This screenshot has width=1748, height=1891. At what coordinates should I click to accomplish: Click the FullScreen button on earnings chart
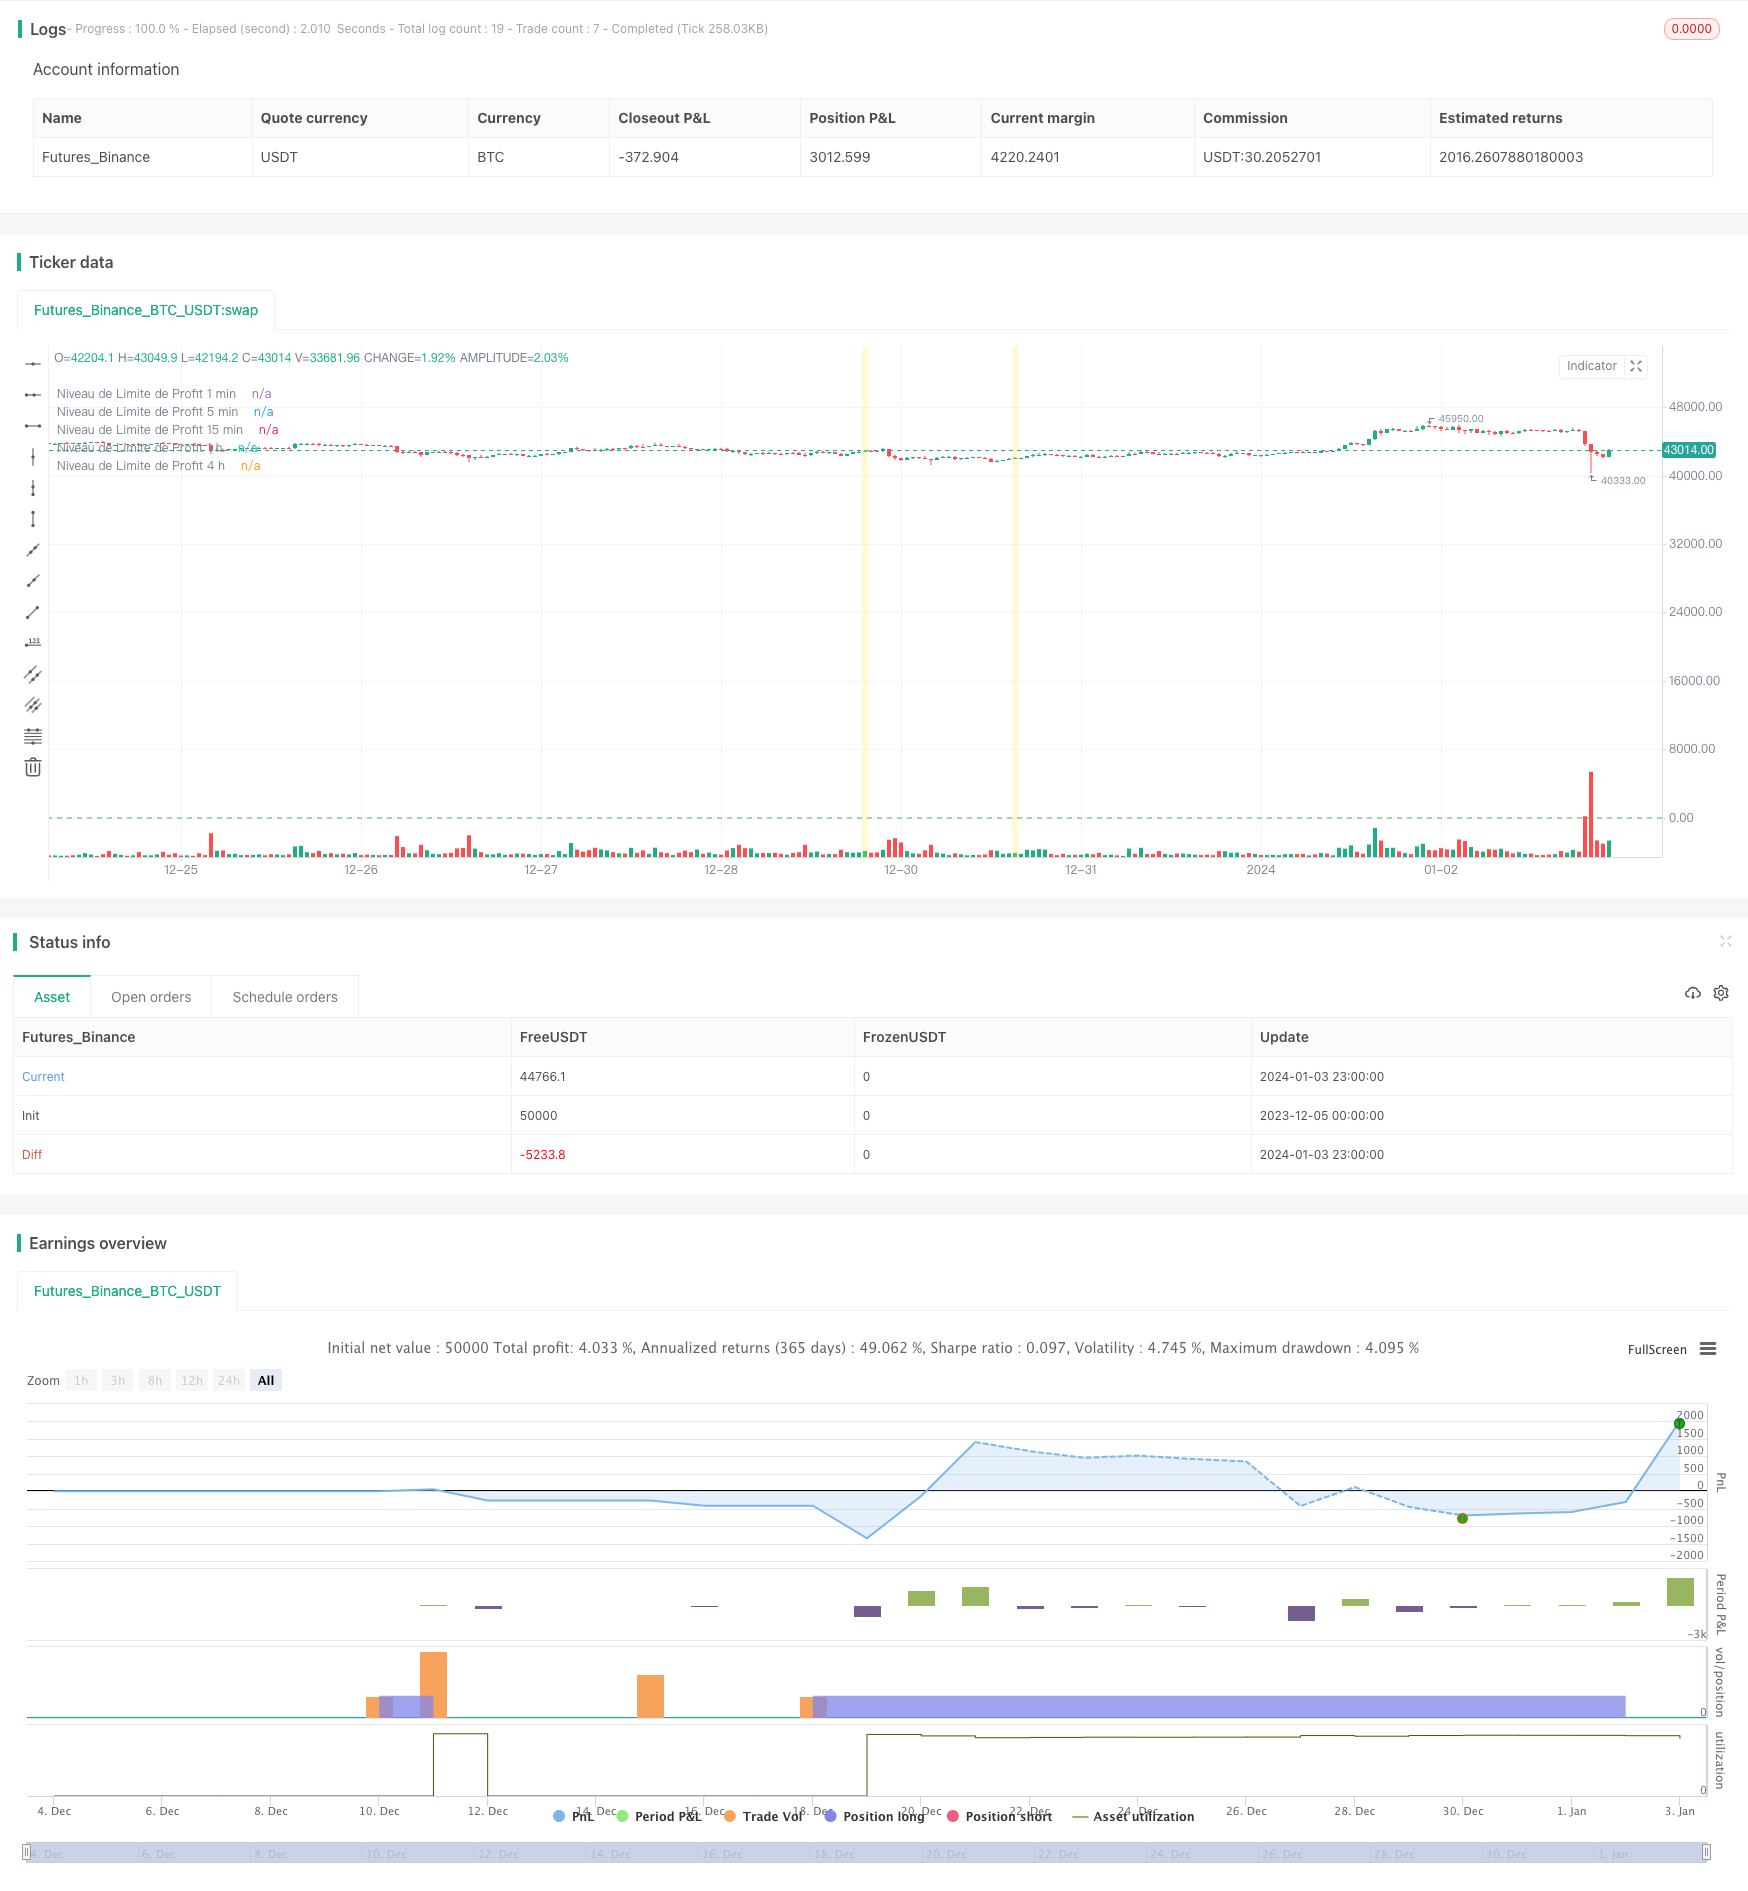tap(1656, 1349)
